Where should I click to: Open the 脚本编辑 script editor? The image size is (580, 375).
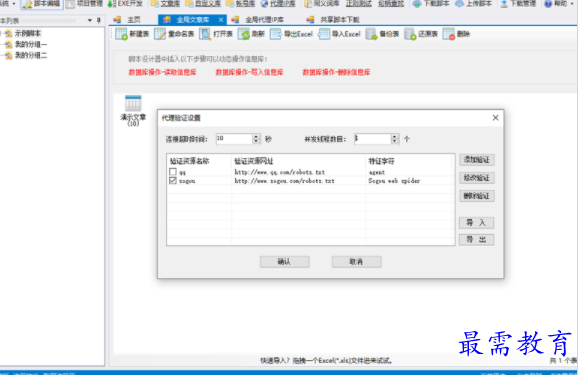pyautogui.click(x=41, y=4)
